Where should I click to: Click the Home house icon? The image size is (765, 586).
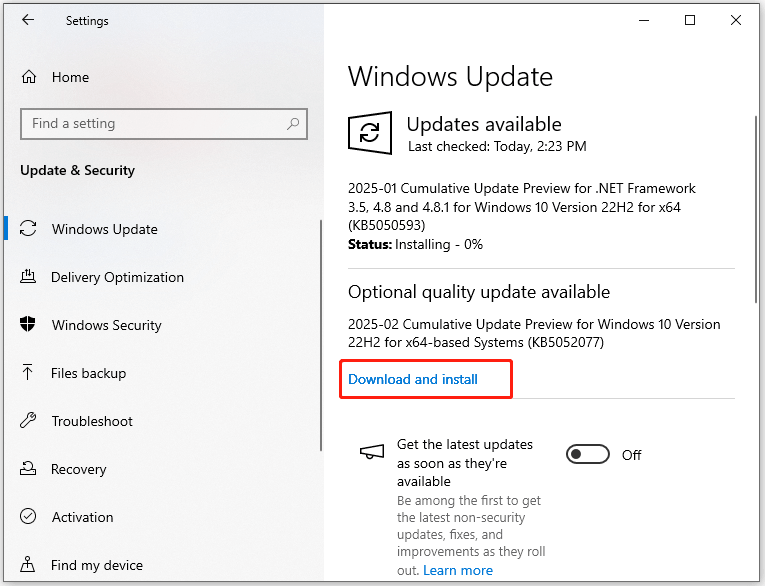click(x=29, y=77)
